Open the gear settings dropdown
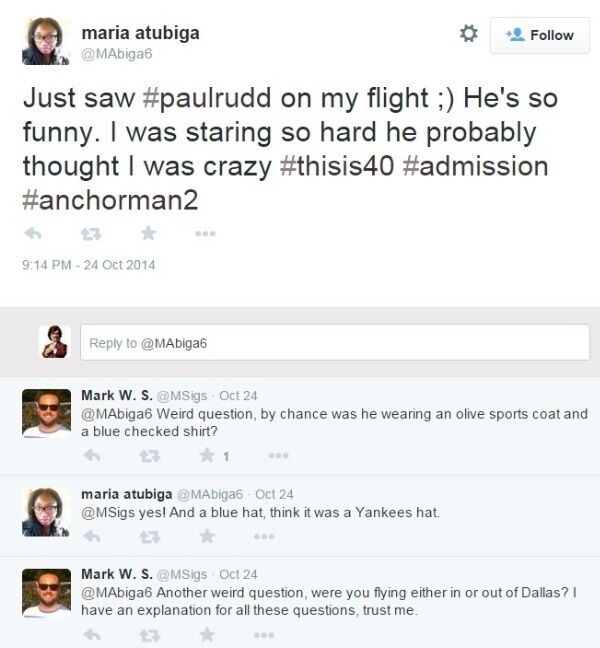This screenshot has width=600, height=648. coord(468,34)
